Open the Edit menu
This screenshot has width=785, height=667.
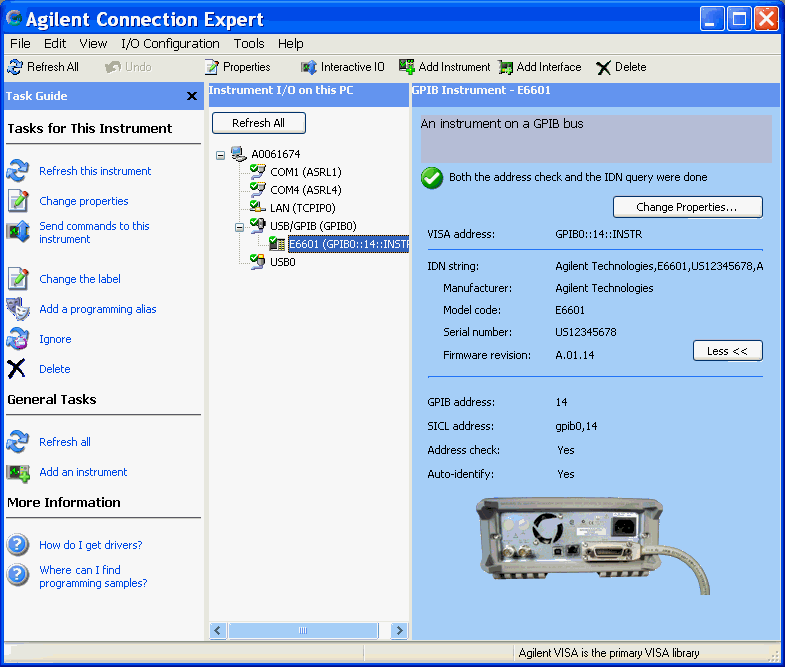point(55,44)
